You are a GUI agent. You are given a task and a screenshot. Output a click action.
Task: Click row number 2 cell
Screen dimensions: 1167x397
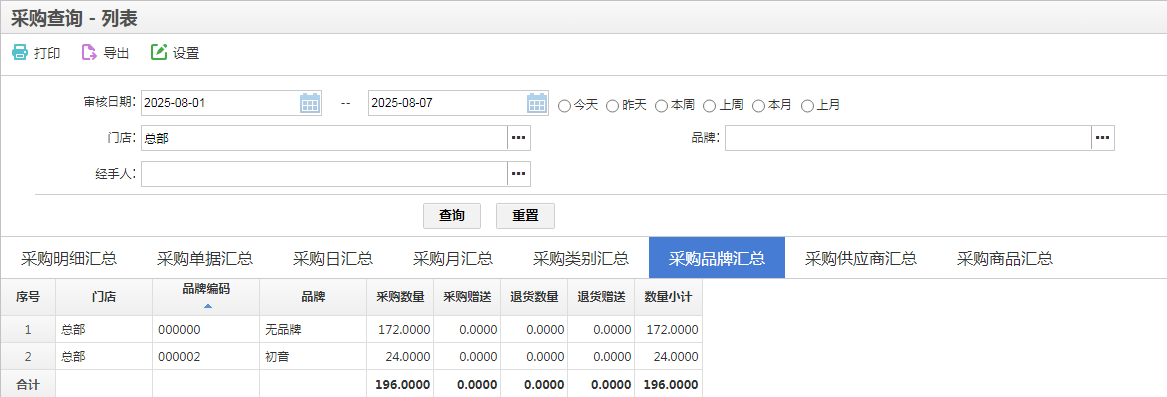coord(28,357)
